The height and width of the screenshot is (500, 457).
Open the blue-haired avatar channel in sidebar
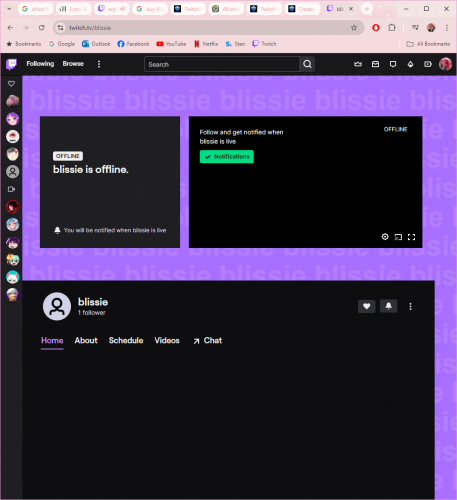(13, 224)
